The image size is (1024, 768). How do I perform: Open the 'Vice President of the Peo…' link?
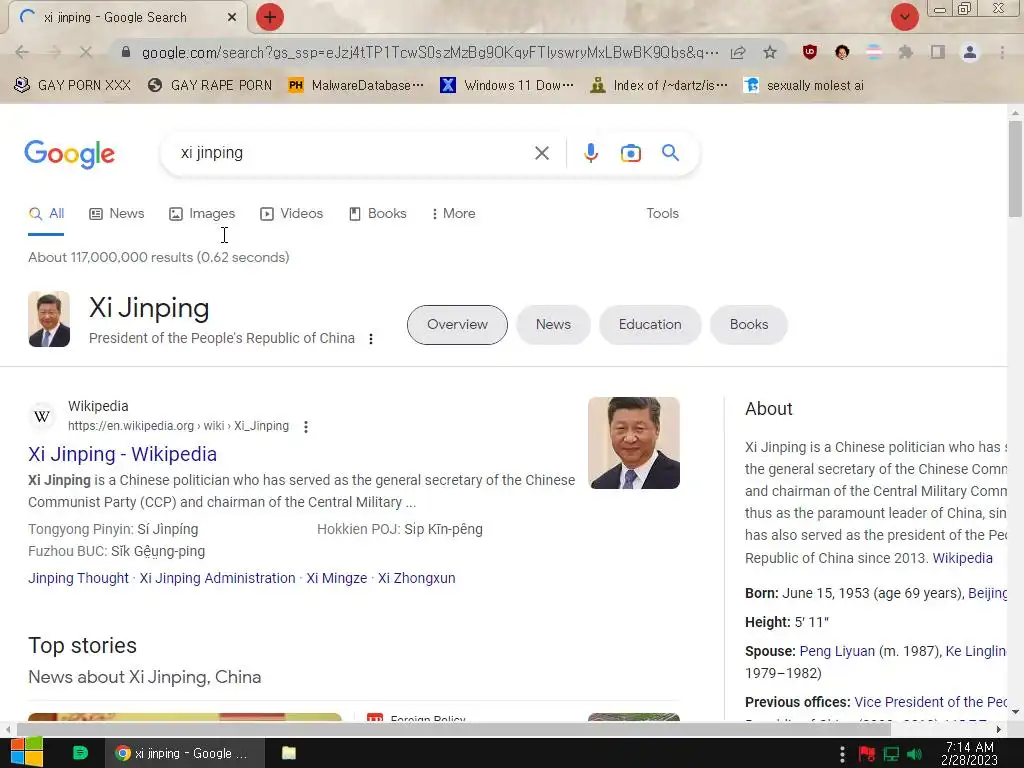[x=930, y=702]
